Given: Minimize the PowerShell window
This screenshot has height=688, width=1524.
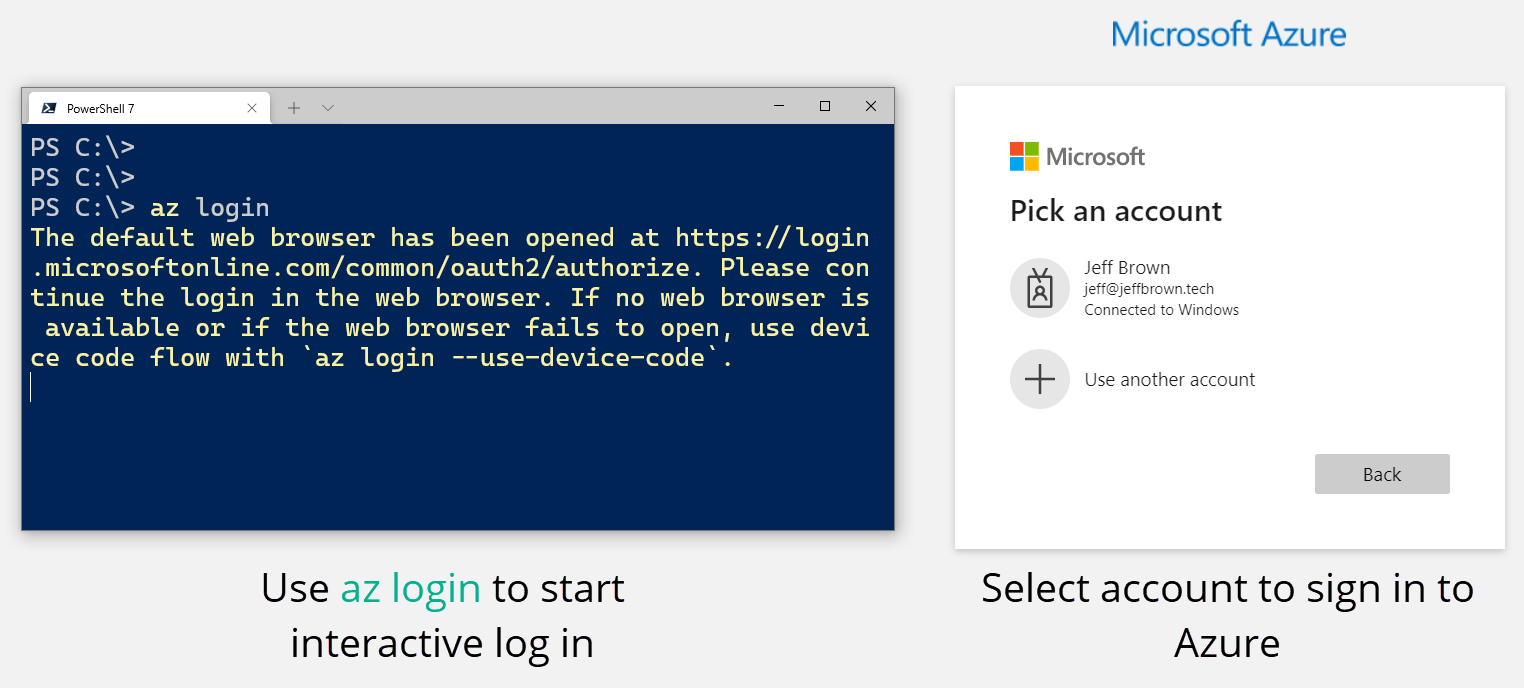Looking at the screenshot, I should (x=779, y=106).
